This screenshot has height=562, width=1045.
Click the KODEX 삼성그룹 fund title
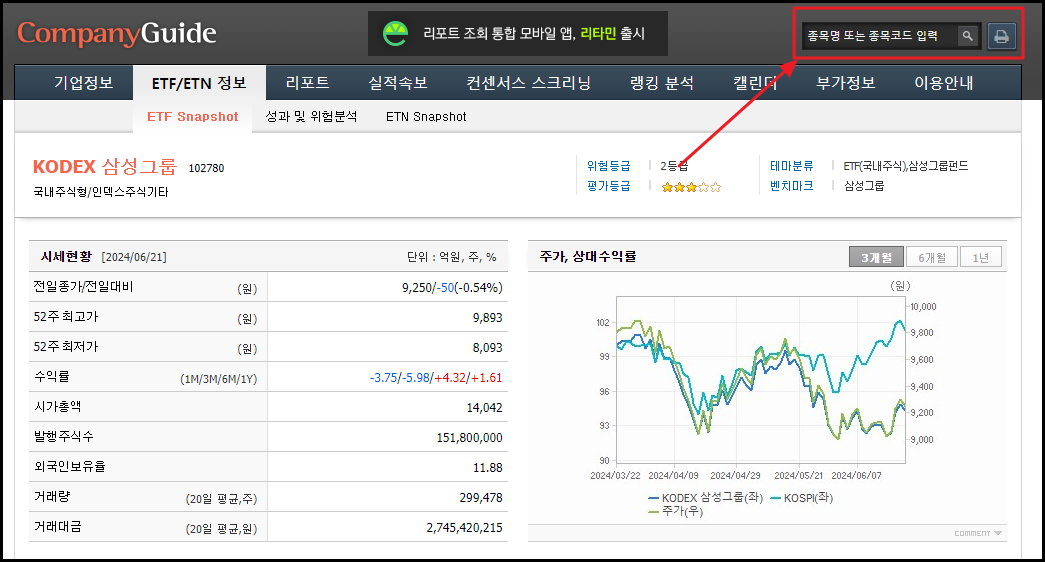[x=105, y=166]
